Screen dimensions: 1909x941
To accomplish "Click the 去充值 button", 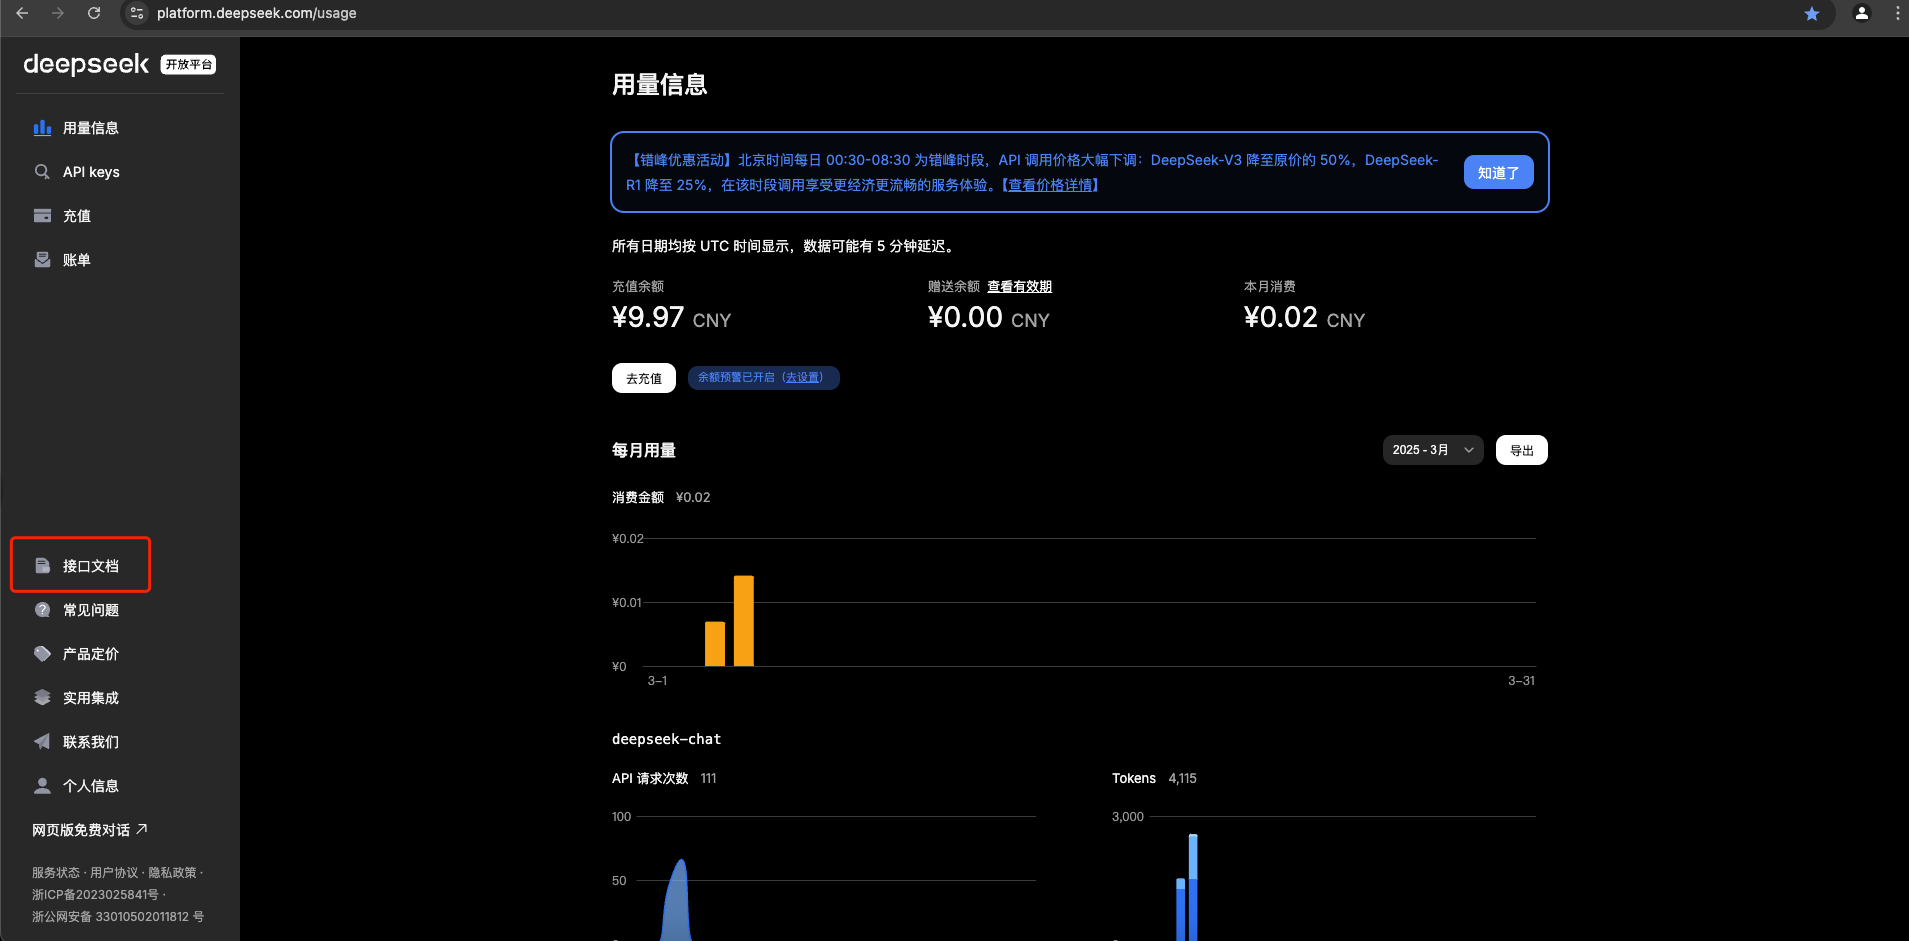I will tap(644, 378).
